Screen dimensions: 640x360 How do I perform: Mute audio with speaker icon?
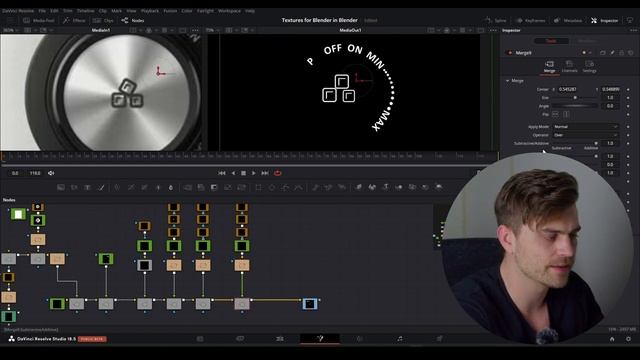click(x=51, y=173)
